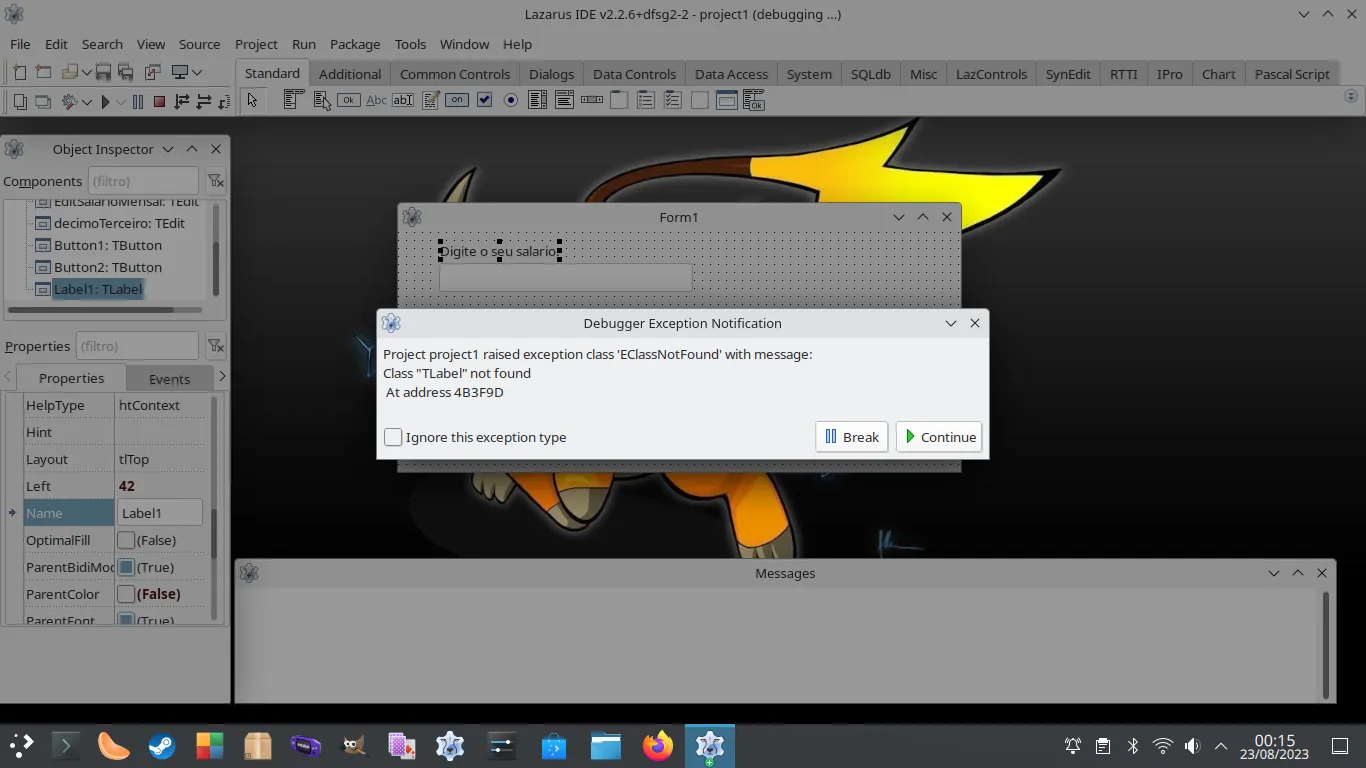Click the Save toolbar icon
Image resolution: width=1366 pixels, height=768 pixels.
[104, 72]
